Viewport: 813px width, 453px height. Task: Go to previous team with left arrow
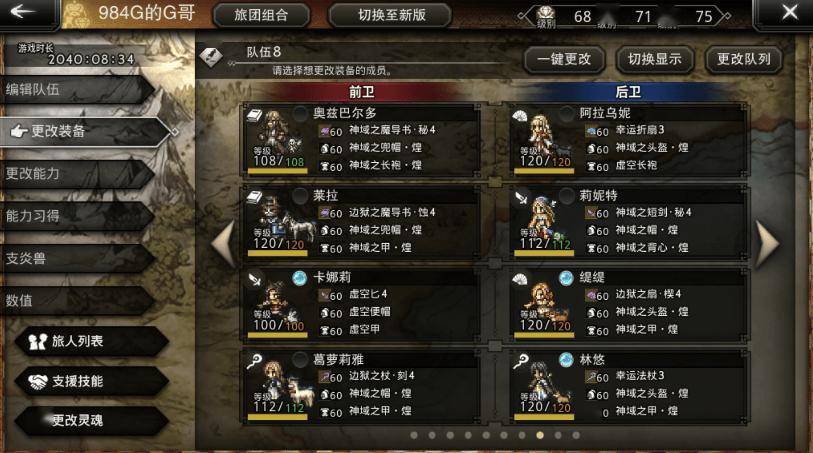pos(224,244)
